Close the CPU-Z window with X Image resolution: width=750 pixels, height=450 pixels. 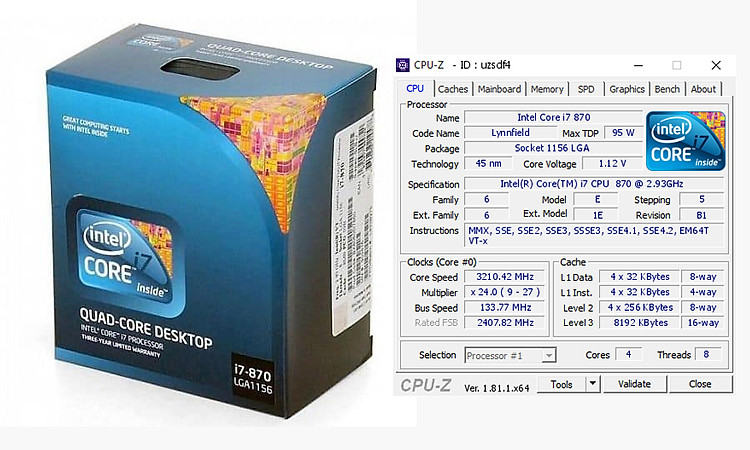pyautogui.click(x=716, y=65)
